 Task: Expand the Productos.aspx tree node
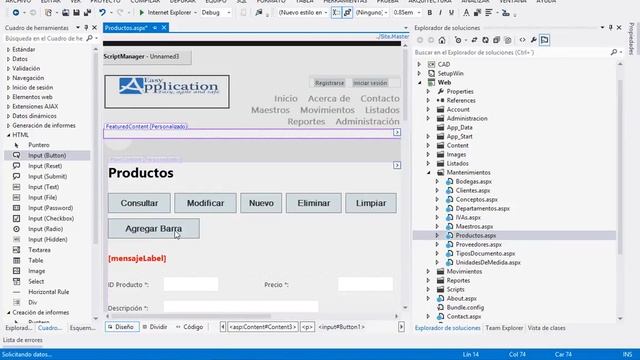click(437, 236)
